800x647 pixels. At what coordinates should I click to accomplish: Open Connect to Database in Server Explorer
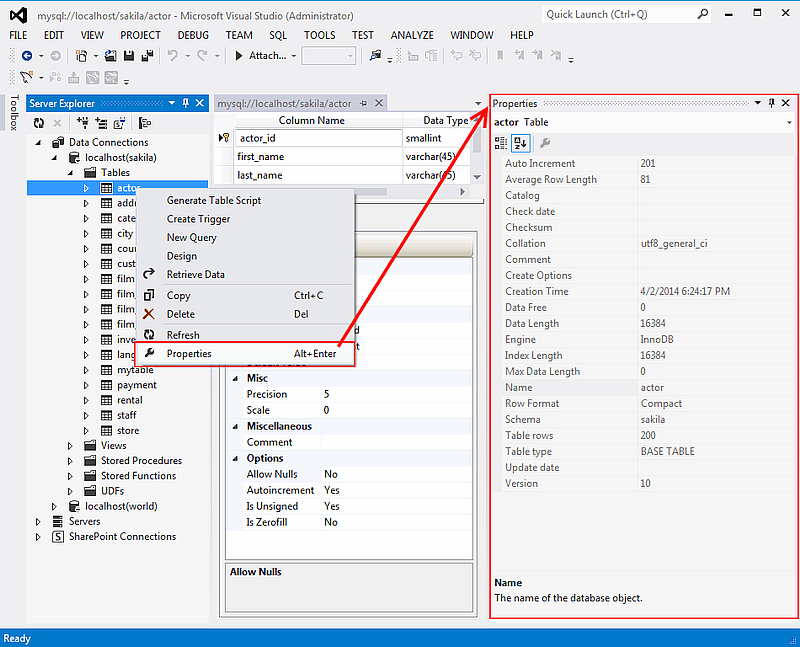pyautogui.click(x=84, y=121)
